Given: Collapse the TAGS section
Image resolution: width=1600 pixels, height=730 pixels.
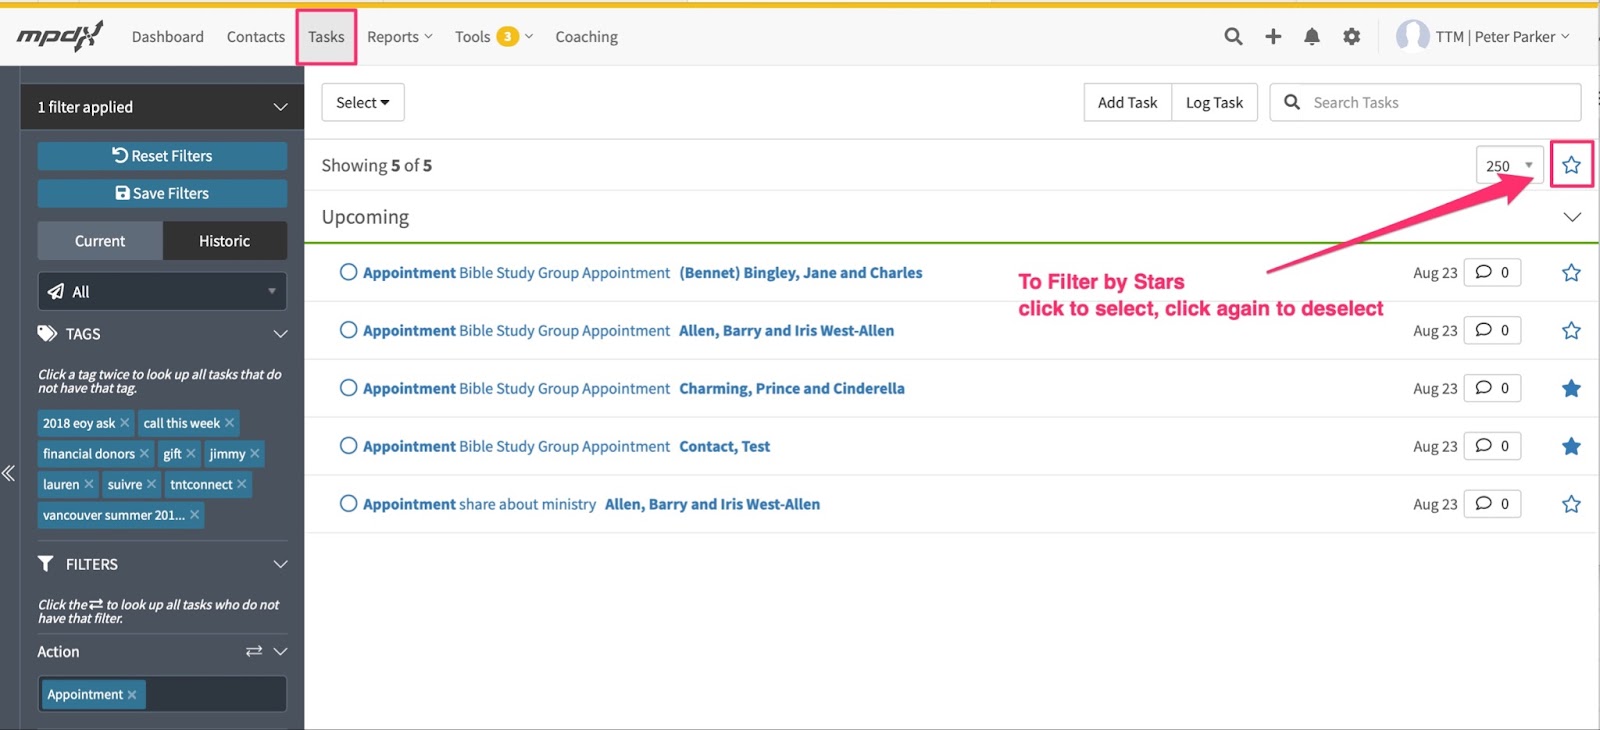Looking at the screenshot, I should [280, 334].
